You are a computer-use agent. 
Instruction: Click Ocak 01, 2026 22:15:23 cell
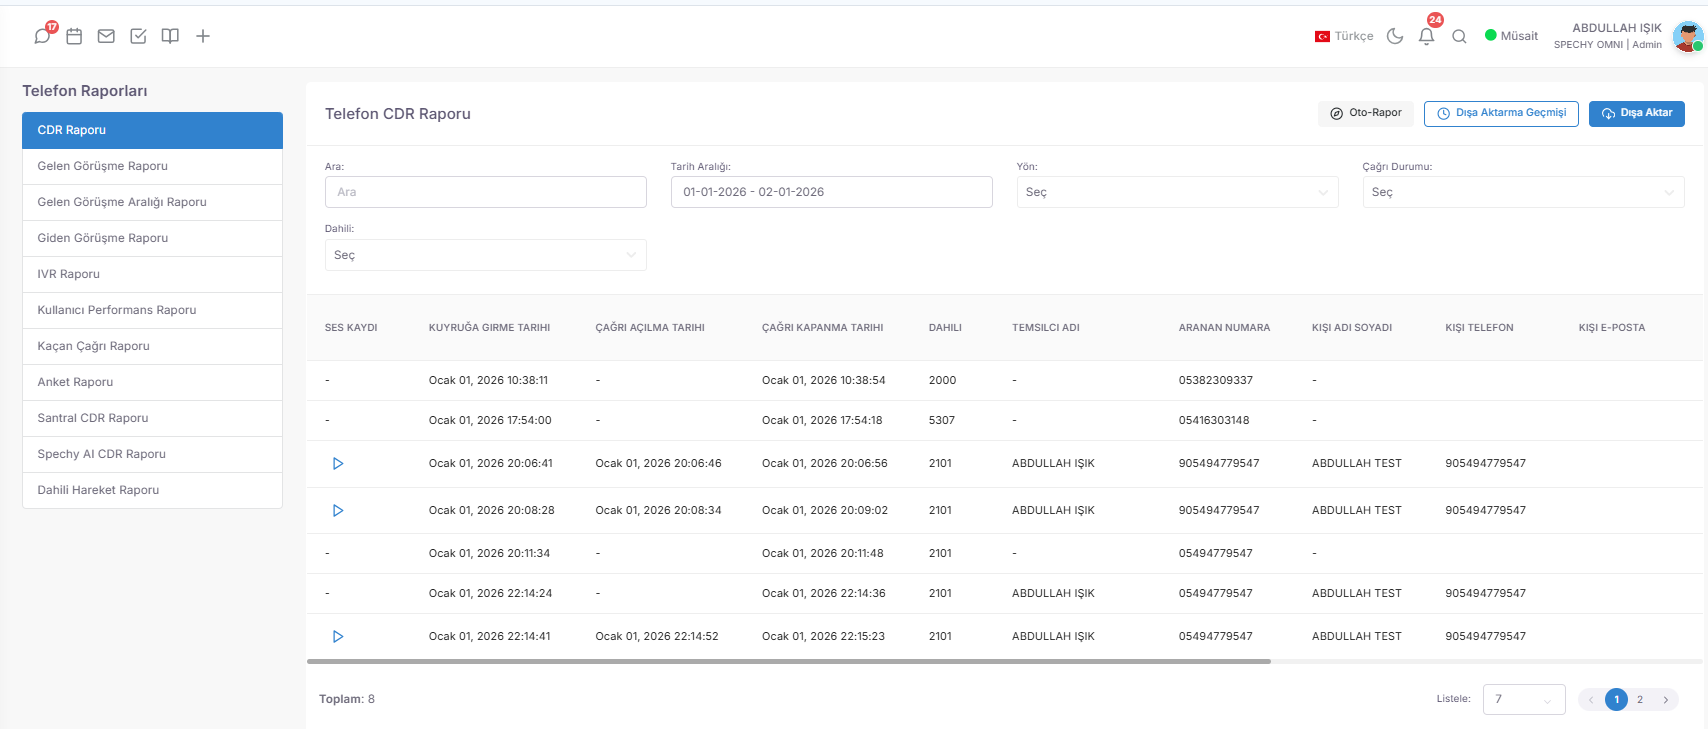[x=823, y=636]
